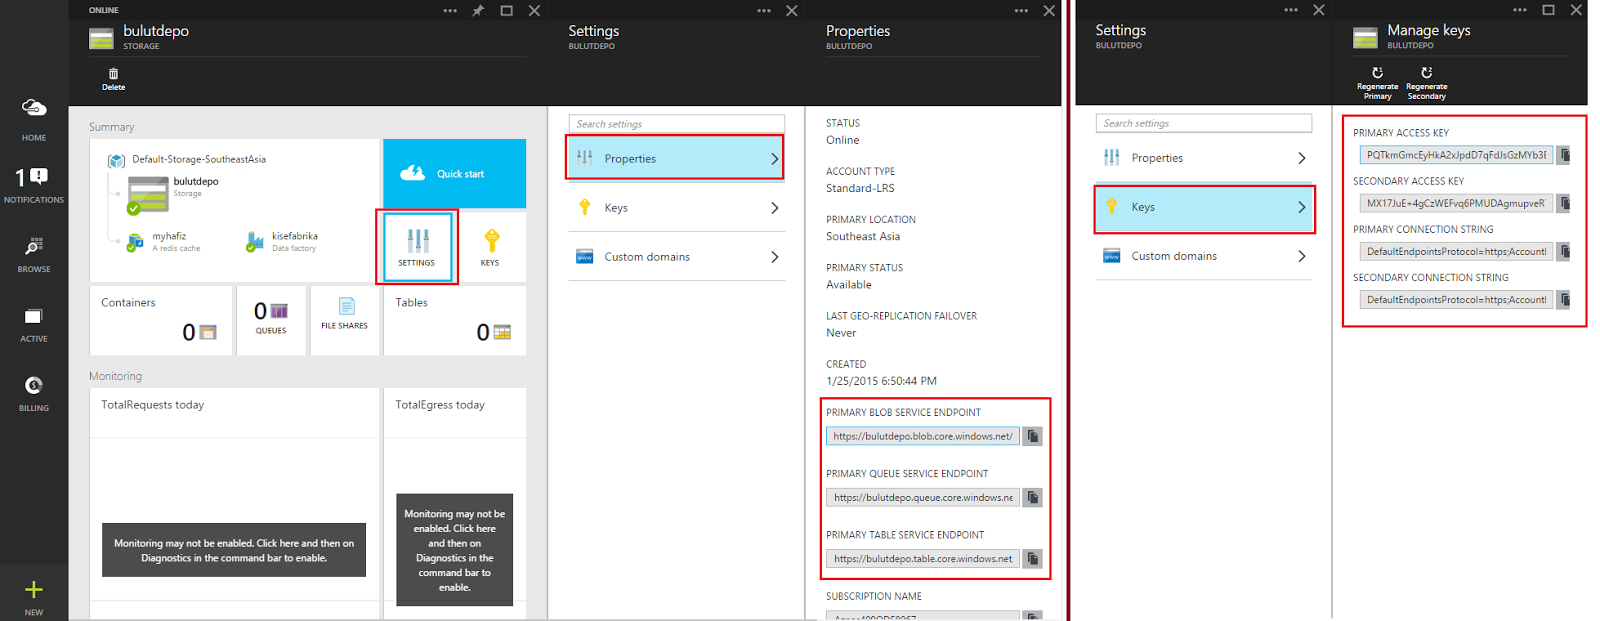This screenshot has width=1600, height=621.
Task: Click the 'Standard-LRS' account type value
Action: [860, 188]
